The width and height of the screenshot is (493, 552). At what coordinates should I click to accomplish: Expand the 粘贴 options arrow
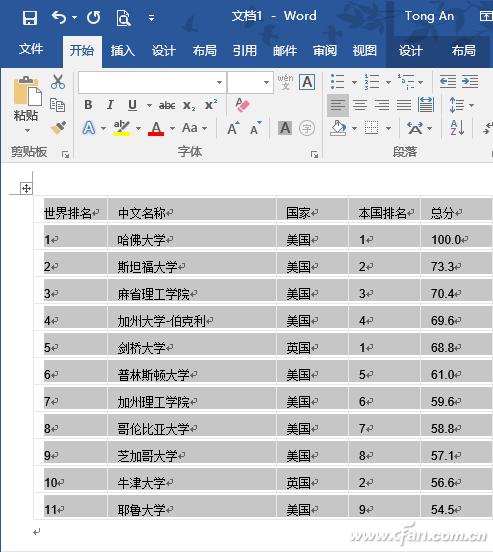pos(27,130)
